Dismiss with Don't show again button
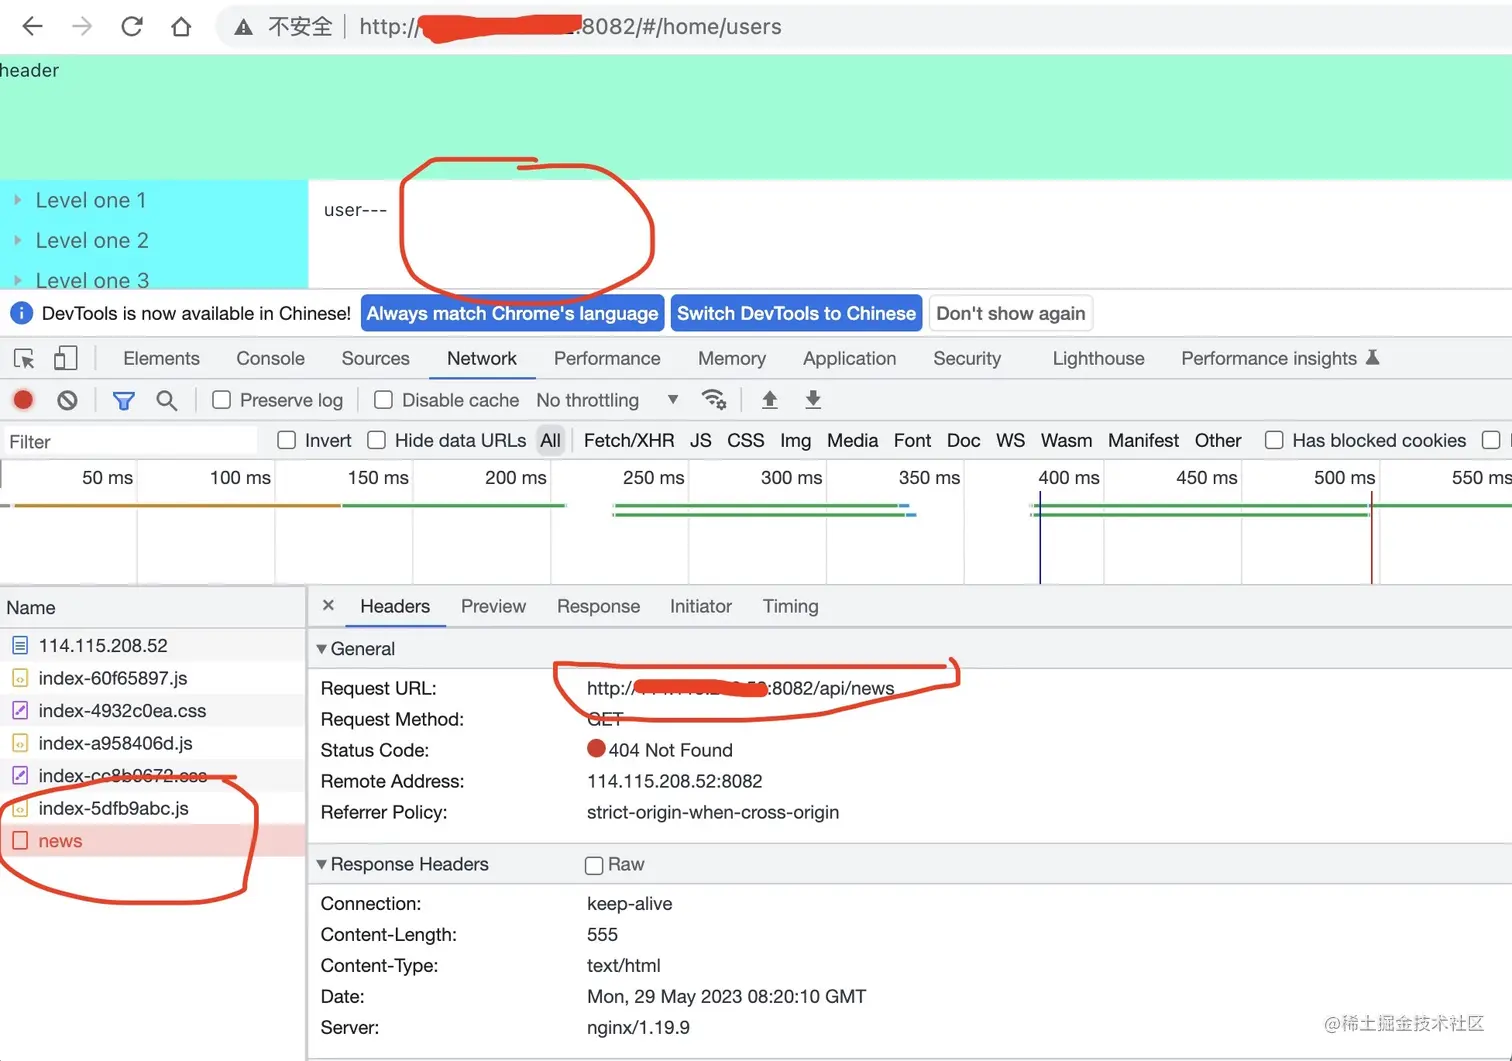Viewport: 1512px width, 1061px height. tap(1010, 313)
